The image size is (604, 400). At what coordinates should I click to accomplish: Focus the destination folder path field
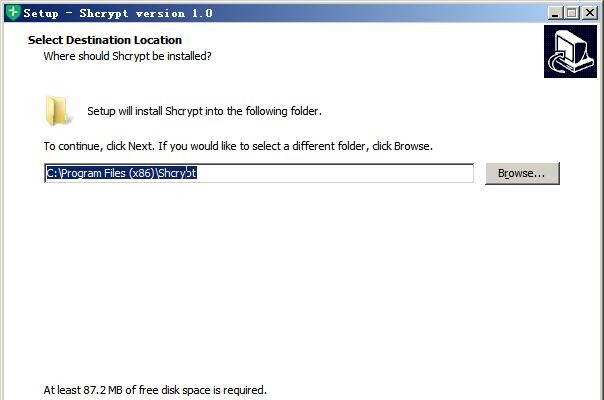click(x=259, y=173)
